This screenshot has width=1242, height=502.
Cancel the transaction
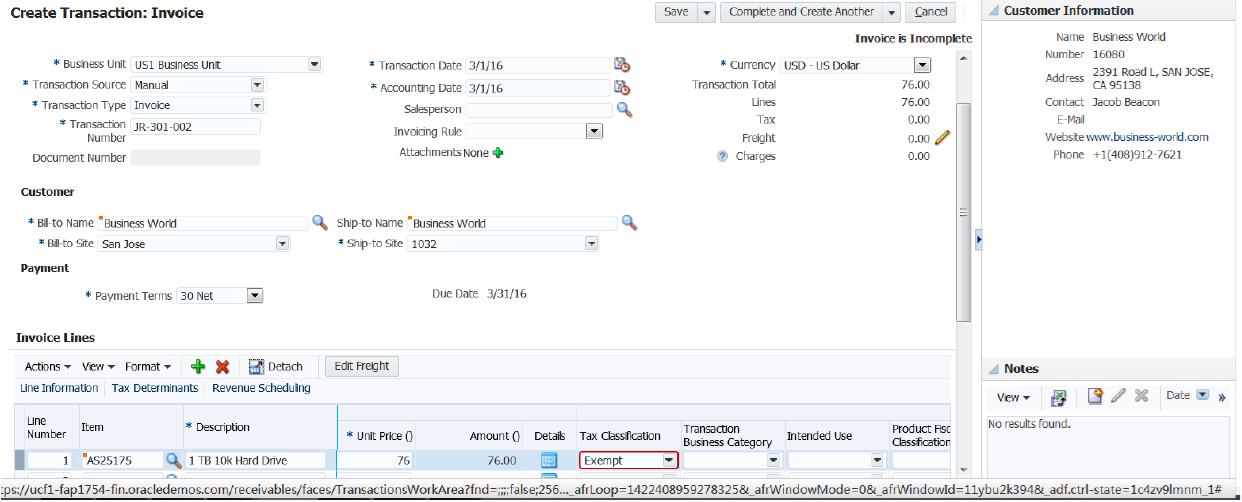[x=931, y=12]
